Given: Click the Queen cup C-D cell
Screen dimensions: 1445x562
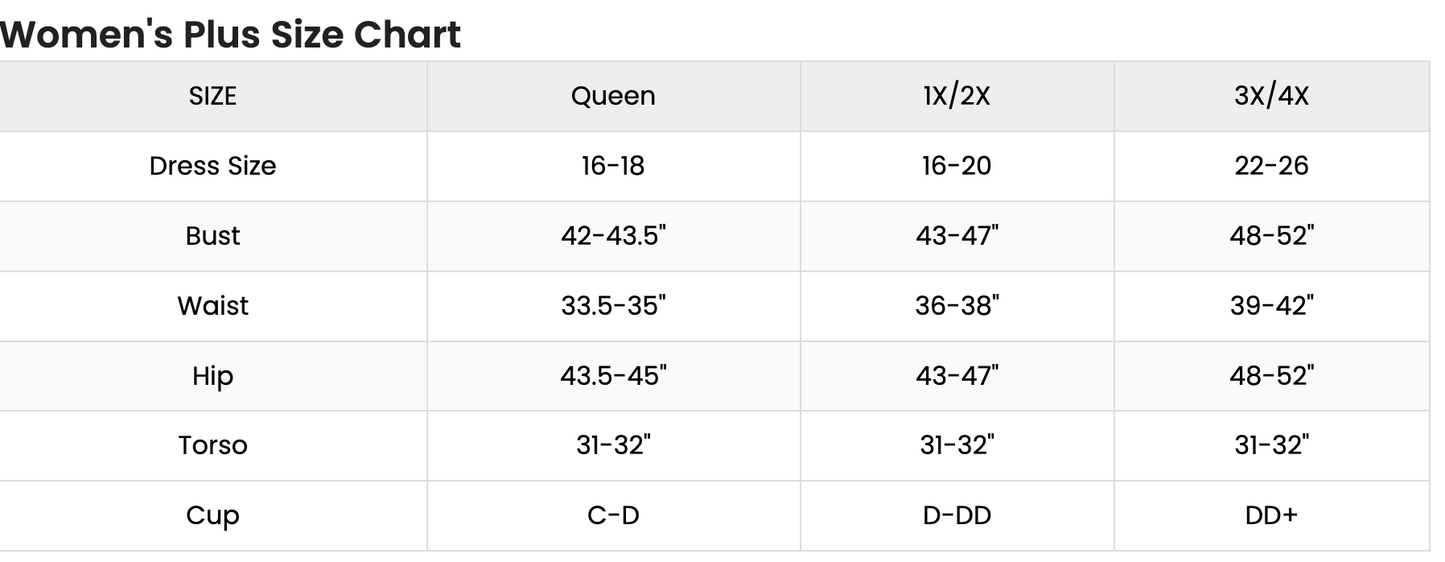Looking at the screenshot, I should 613,516.
